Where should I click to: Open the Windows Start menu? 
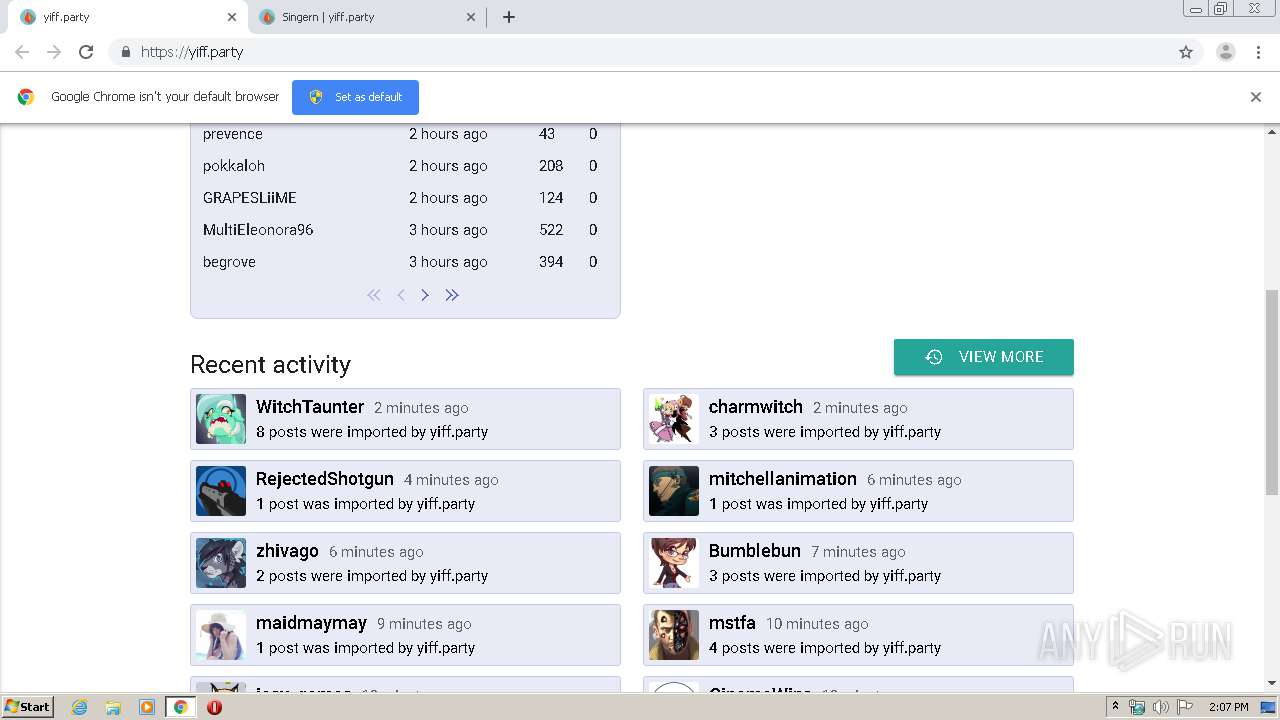tap(28, 707)
